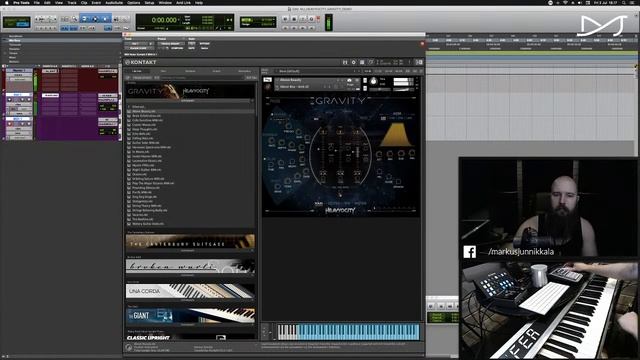Viewport: 640px width, 360px height.
Task: Click the Kontakt workspace panels icon
Action: pos(362,62)
